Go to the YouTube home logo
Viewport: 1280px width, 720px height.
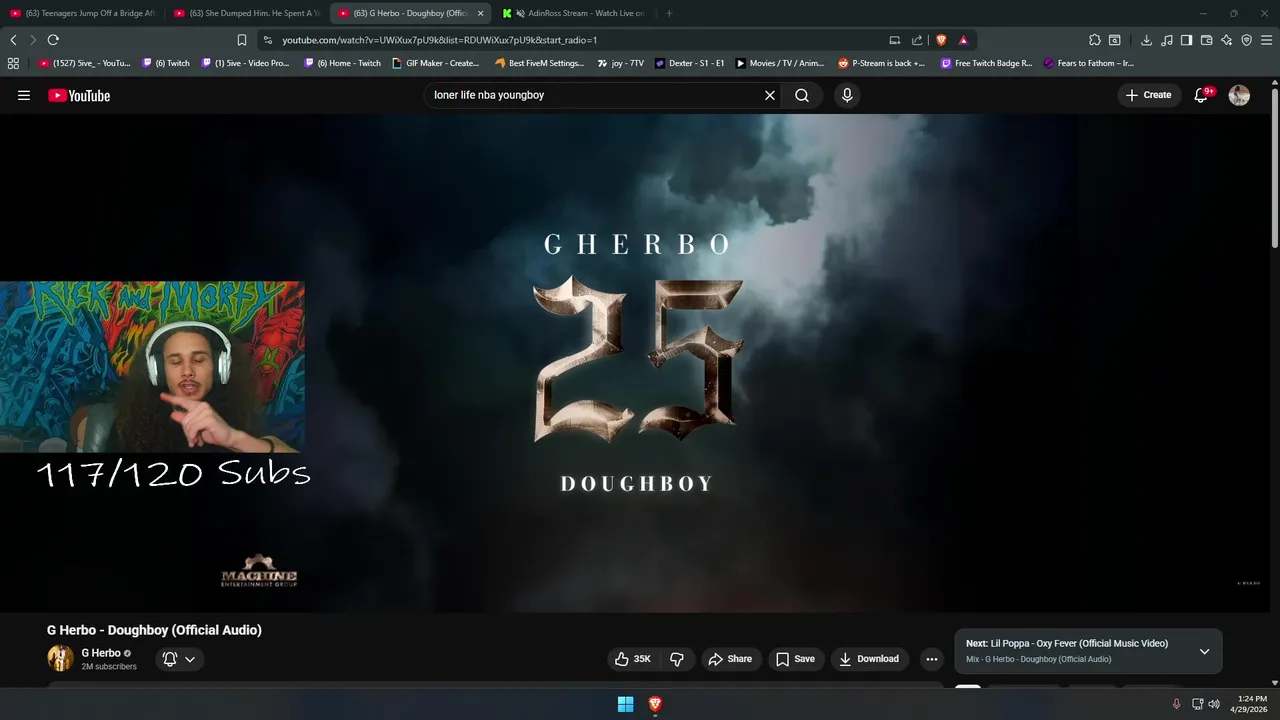pos(79,95)
